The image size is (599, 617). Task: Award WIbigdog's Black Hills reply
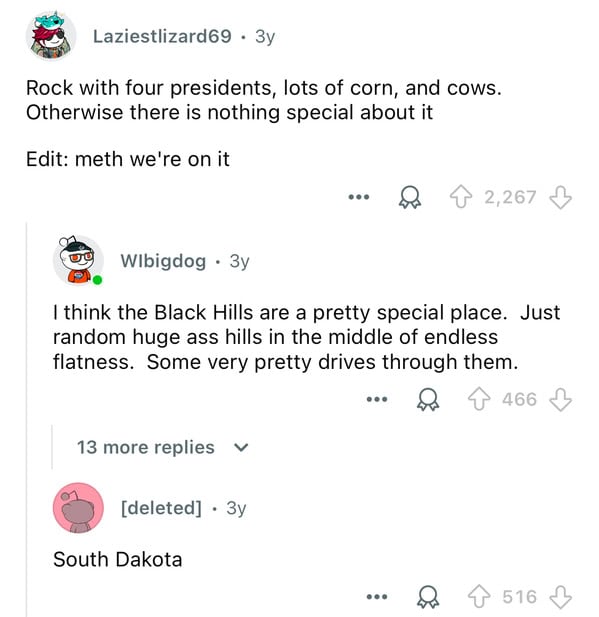428,399
